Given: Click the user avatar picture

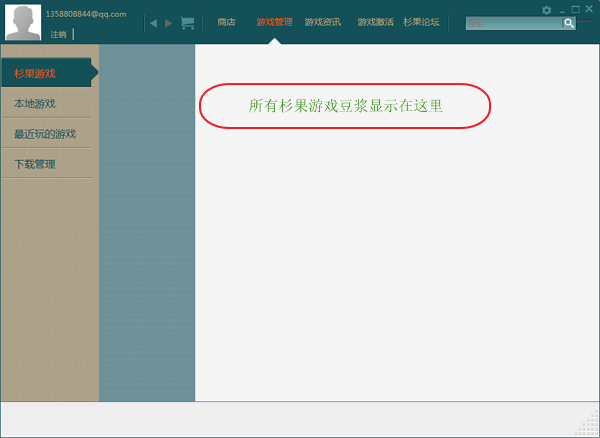Looking at the screenshot, I should pos(23,22).
